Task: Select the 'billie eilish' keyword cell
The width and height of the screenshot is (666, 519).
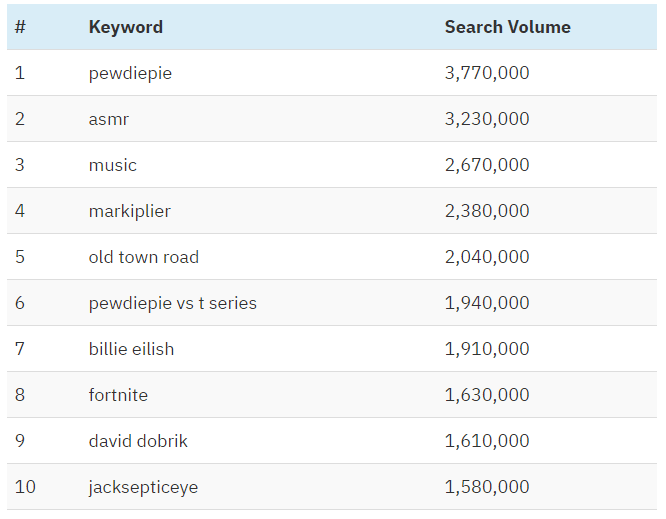Action: pyautogui.click(x=131, y=349)
